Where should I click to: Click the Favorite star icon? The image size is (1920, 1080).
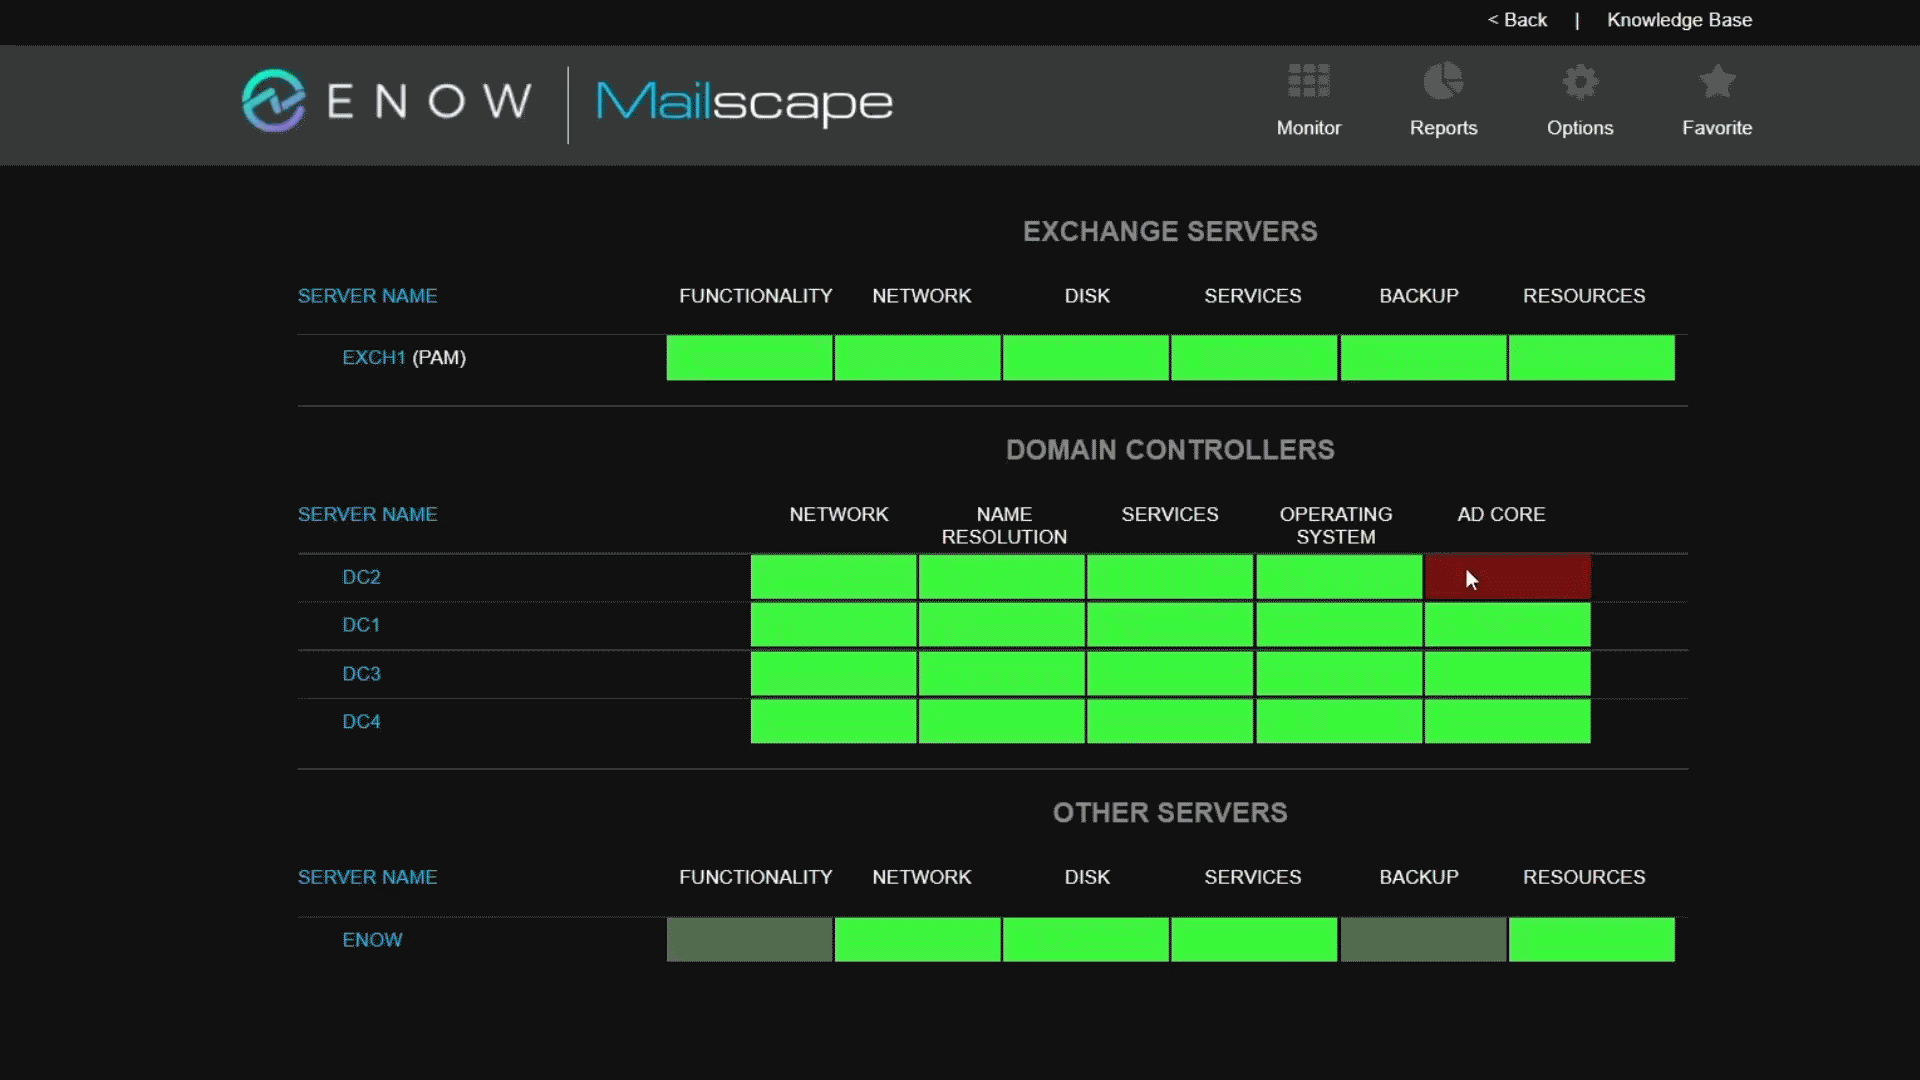point(1717,82)
